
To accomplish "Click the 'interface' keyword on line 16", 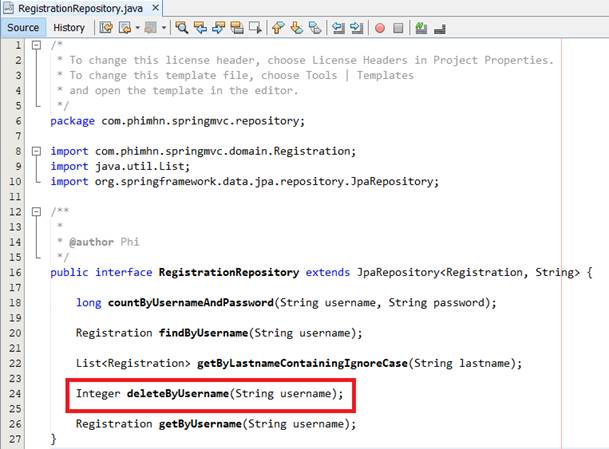I will [x=124, y=272].
